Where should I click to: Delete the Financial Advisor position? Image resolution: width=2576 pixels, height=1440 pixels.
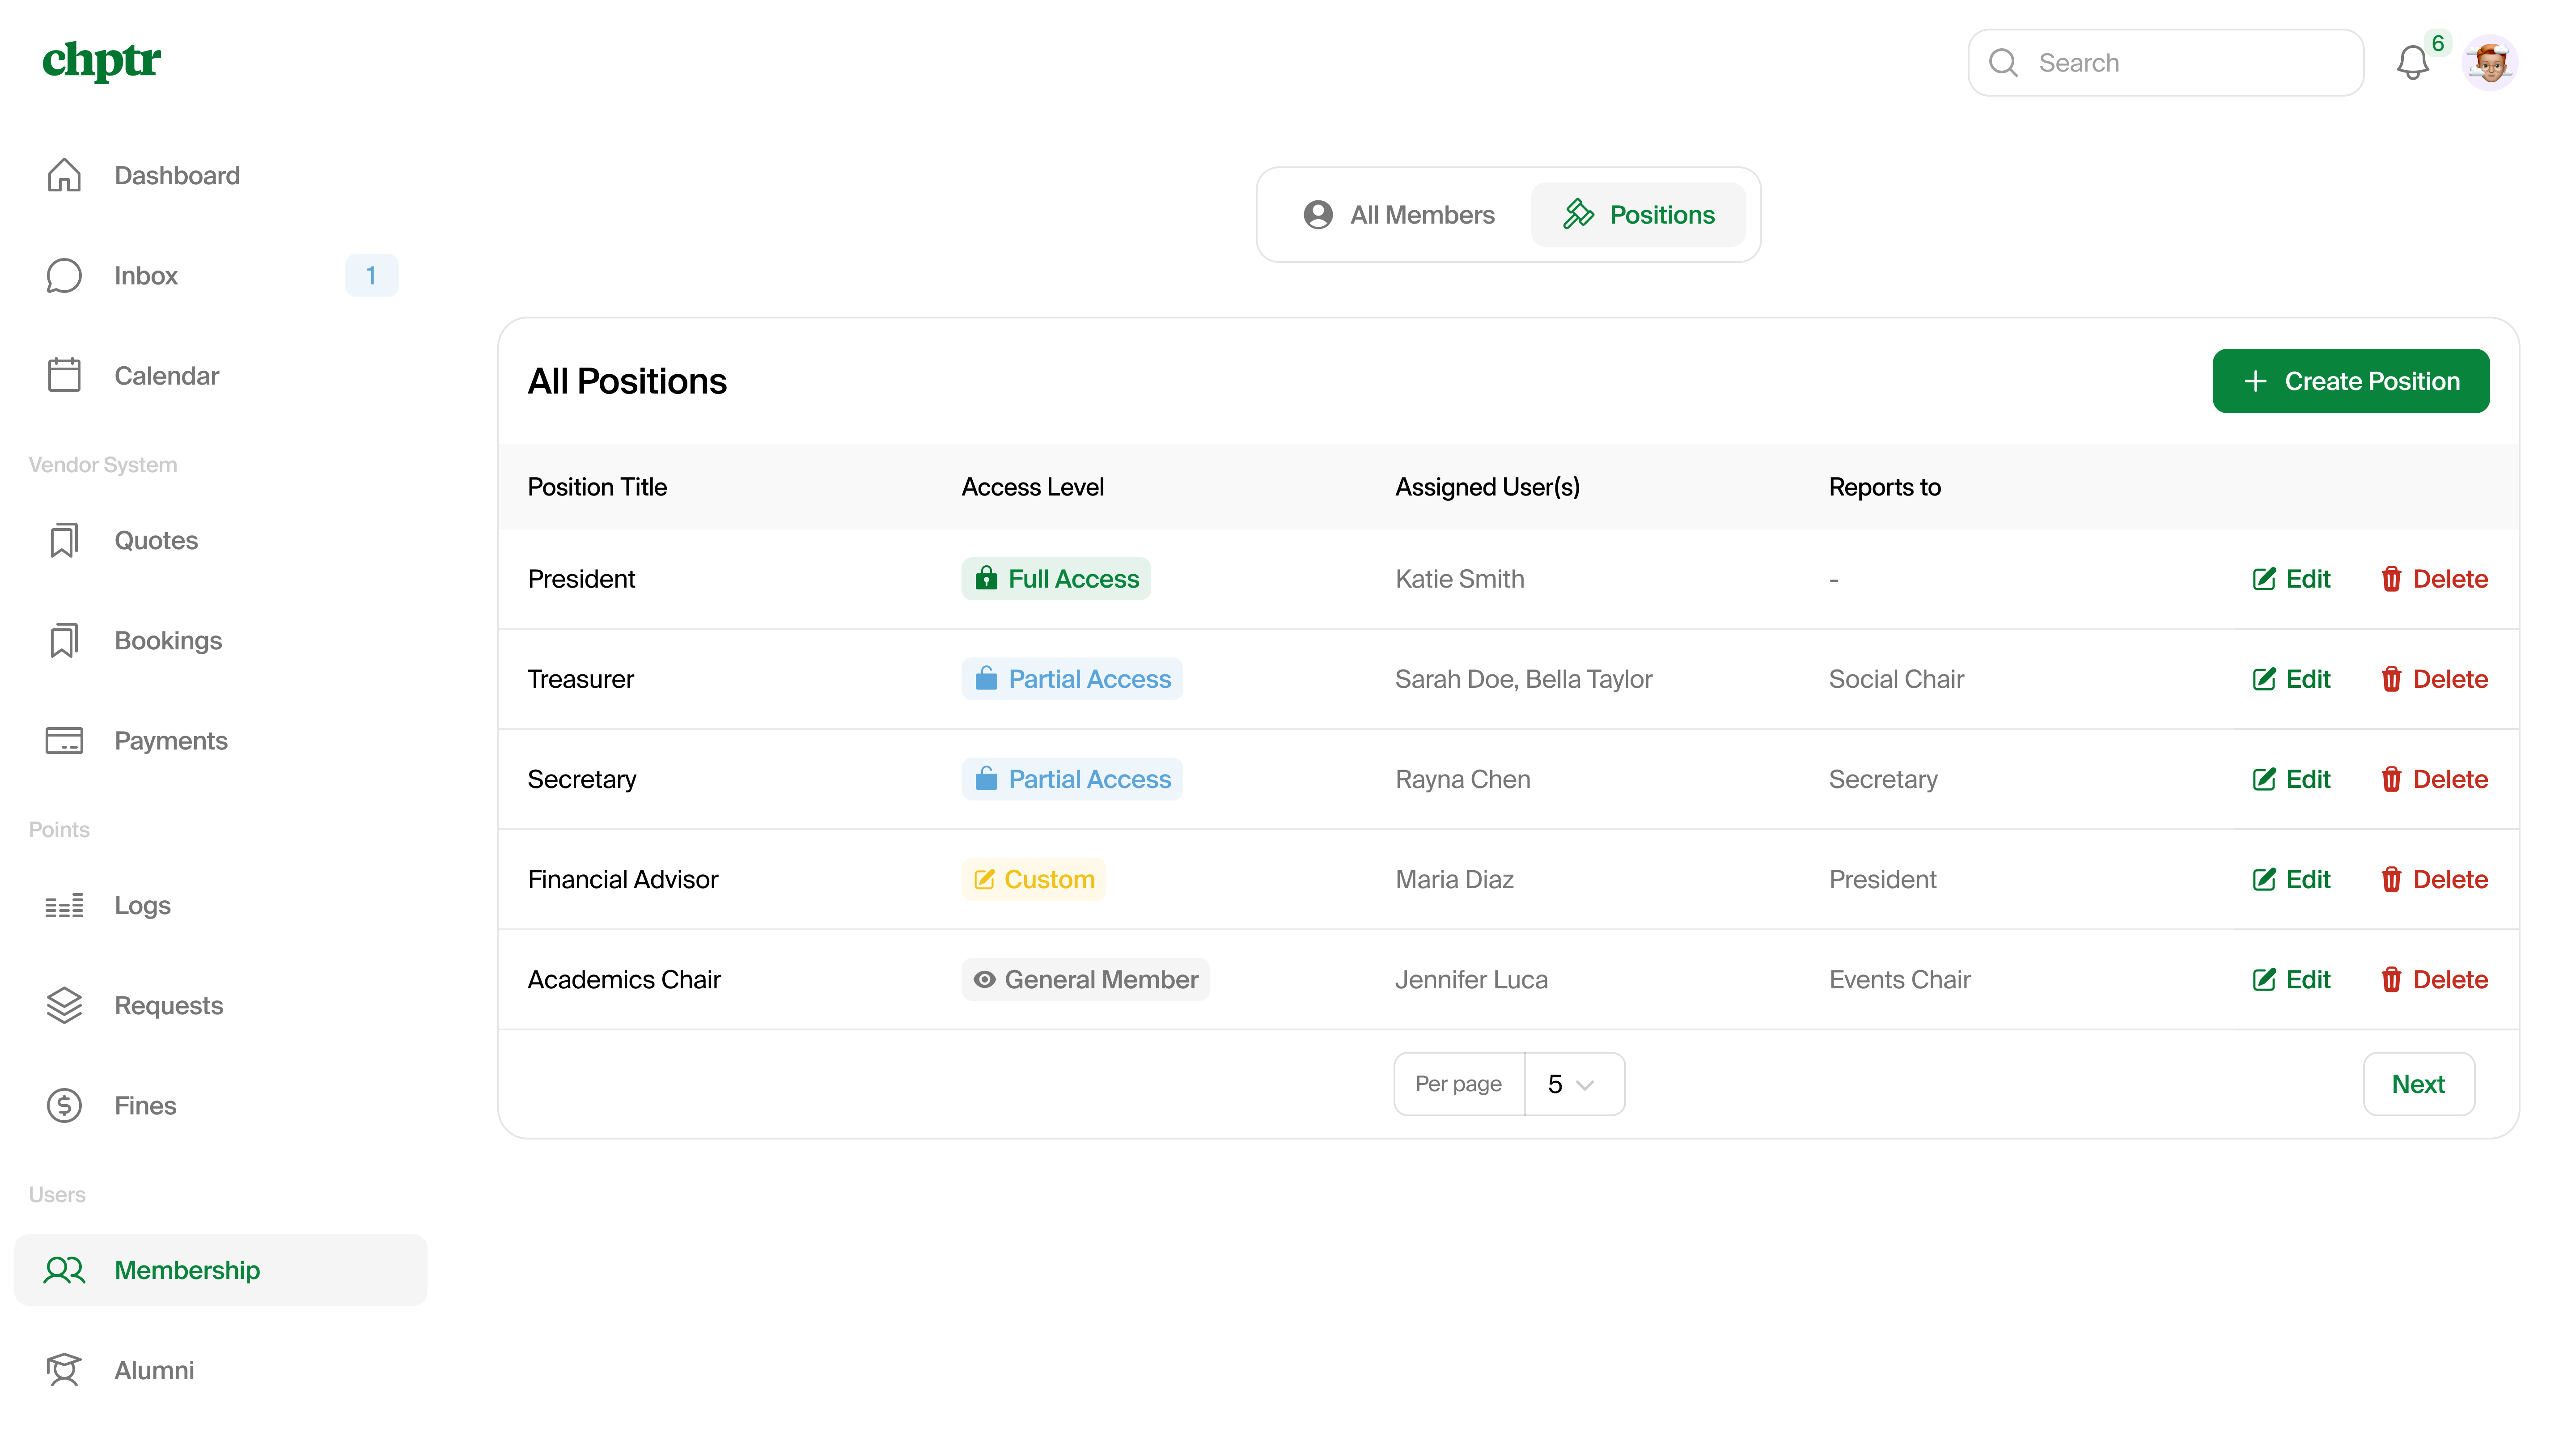[2434, 879]
